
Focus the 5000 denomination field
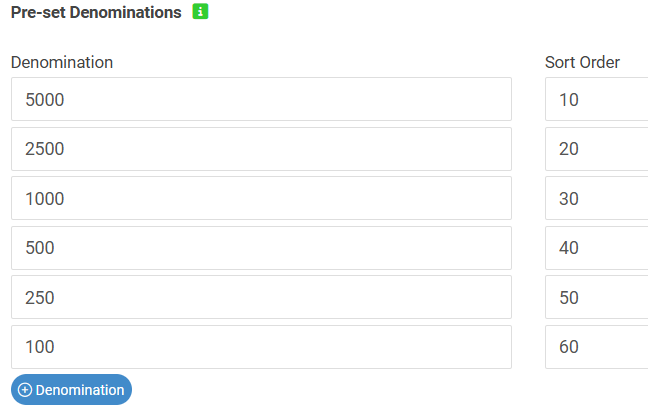click(x=261, y=100)
